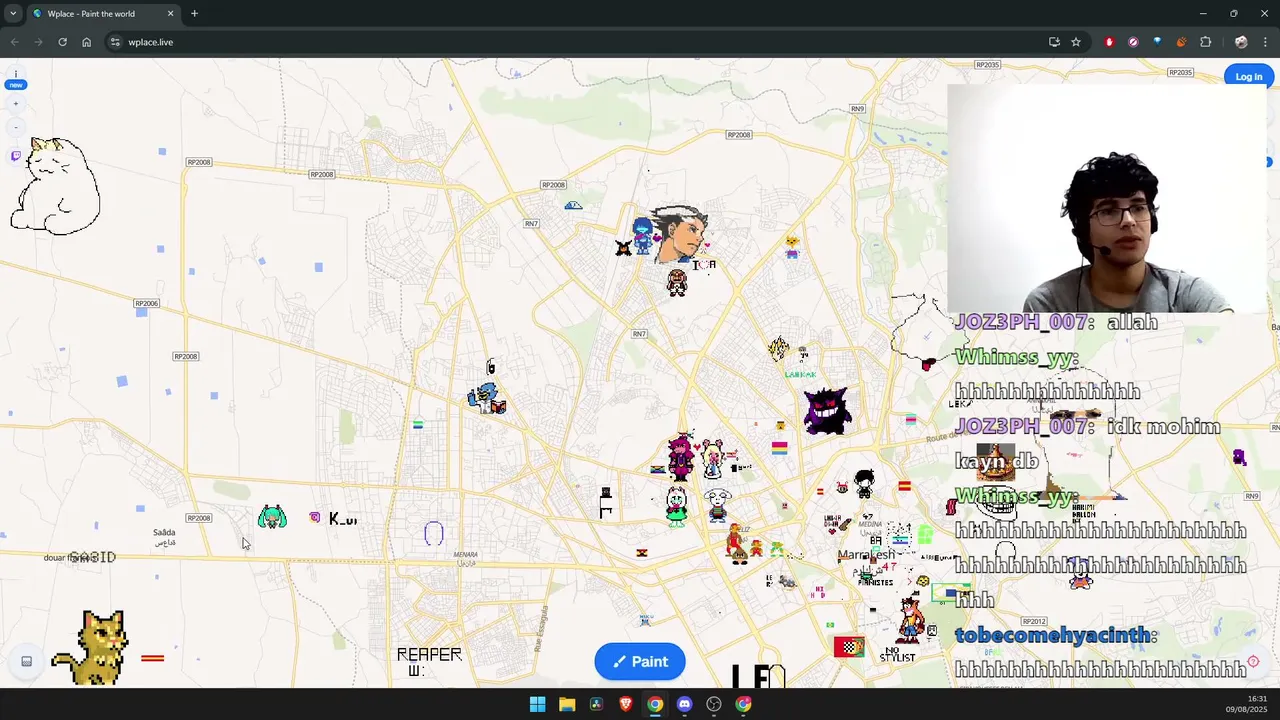
Task: Open OBS Studio from taskbar
Action: click(x=713, y=704)
